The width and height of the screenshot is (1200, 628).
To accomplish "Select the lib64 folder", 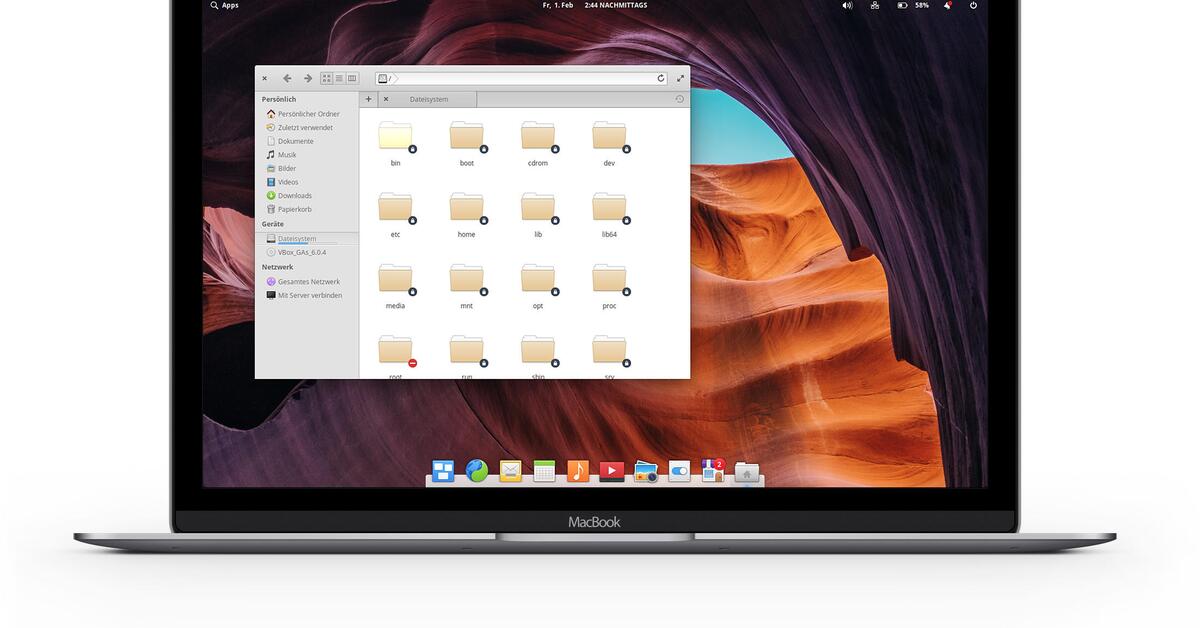I will [609, 214].
